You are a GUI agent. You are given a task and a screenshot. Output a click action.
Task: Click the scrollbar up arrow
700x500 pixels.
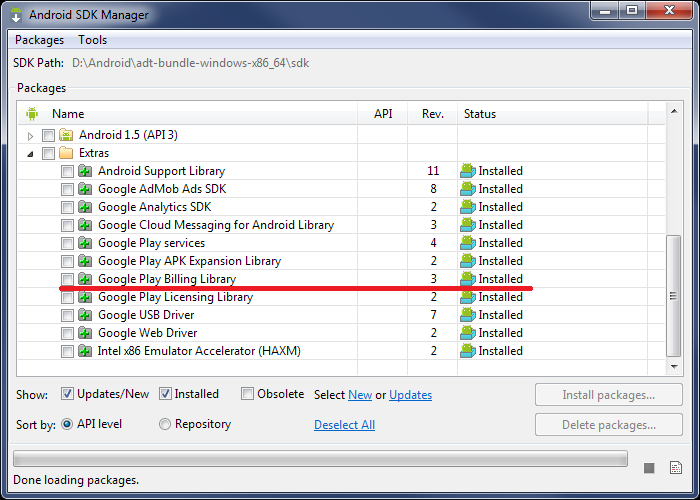point(674,111)
